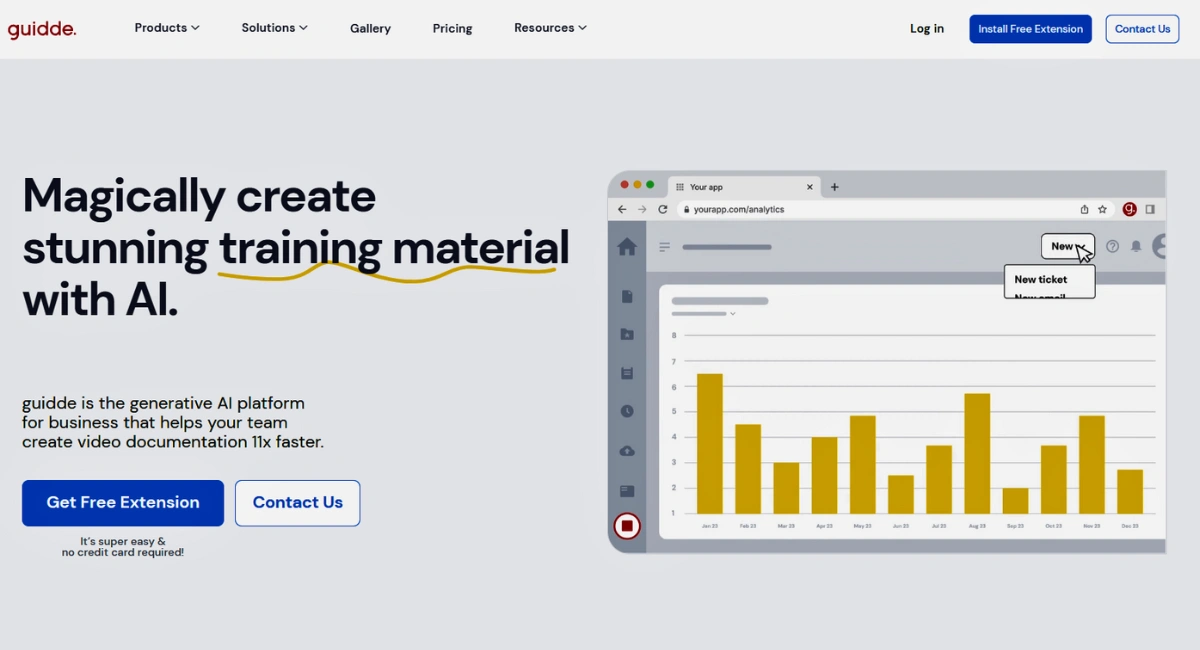The width and height of the screenshot is (1200, 650).
Task: Click the red stop recording button
Action: coord(627,526)
